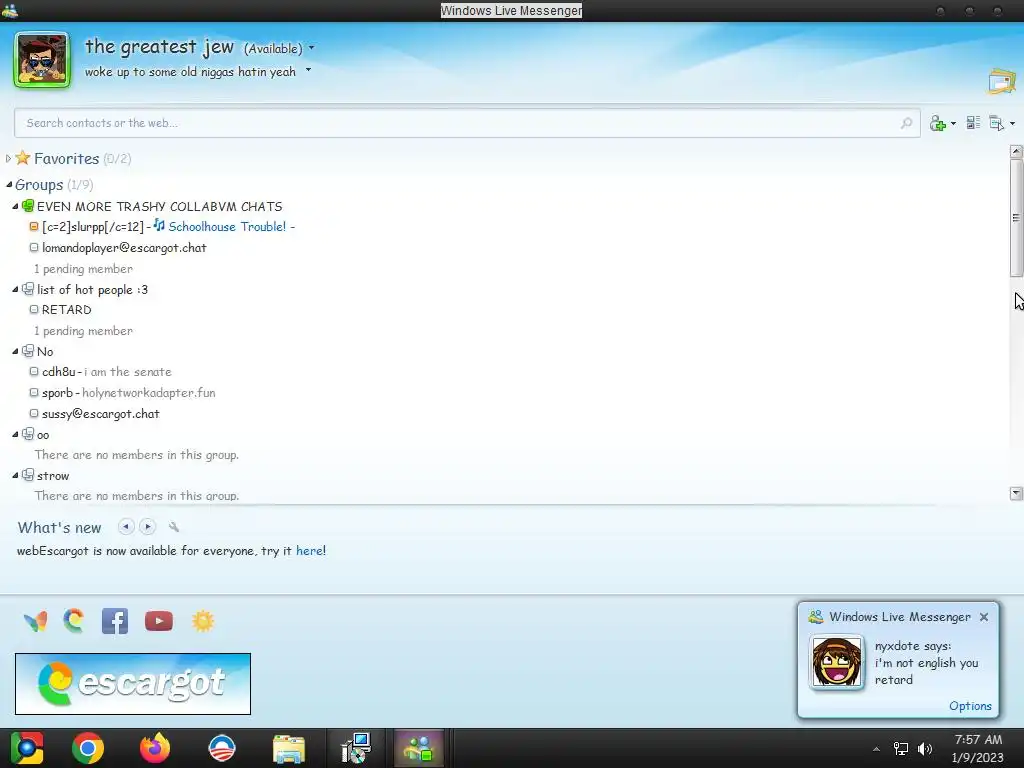Collapse the oo group
This screenshot has width=1024, height=768.
click(15, 434)
